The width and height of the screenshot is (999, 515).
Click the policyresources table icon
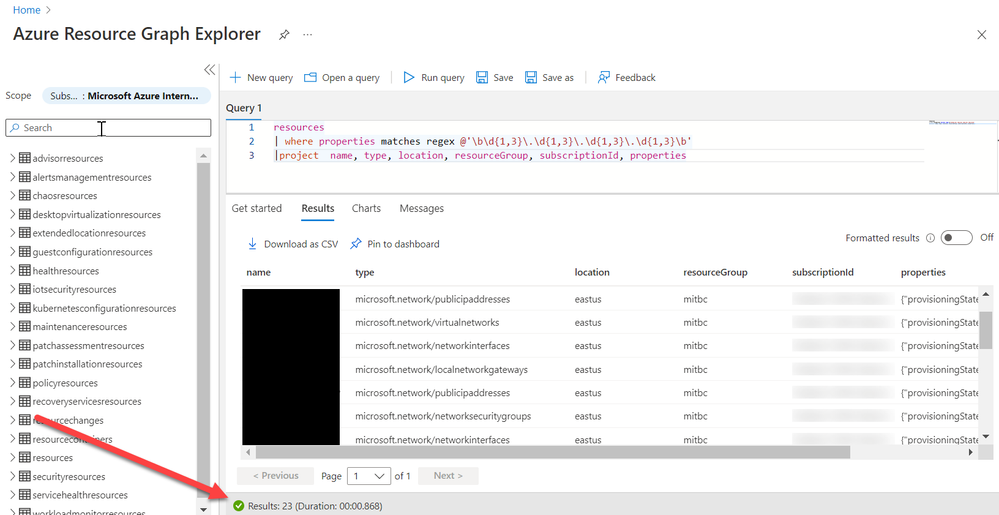[x=25, y=382]
